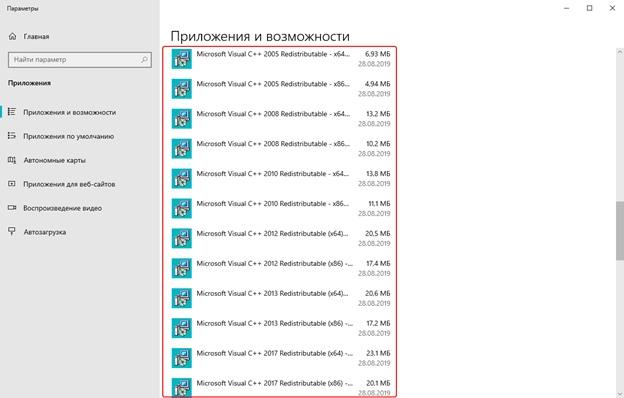The height and width of the screenshot is (398, 624).
Task: Click the Visual C++ 2005 x86 installer icon
Action: point(181,89)
